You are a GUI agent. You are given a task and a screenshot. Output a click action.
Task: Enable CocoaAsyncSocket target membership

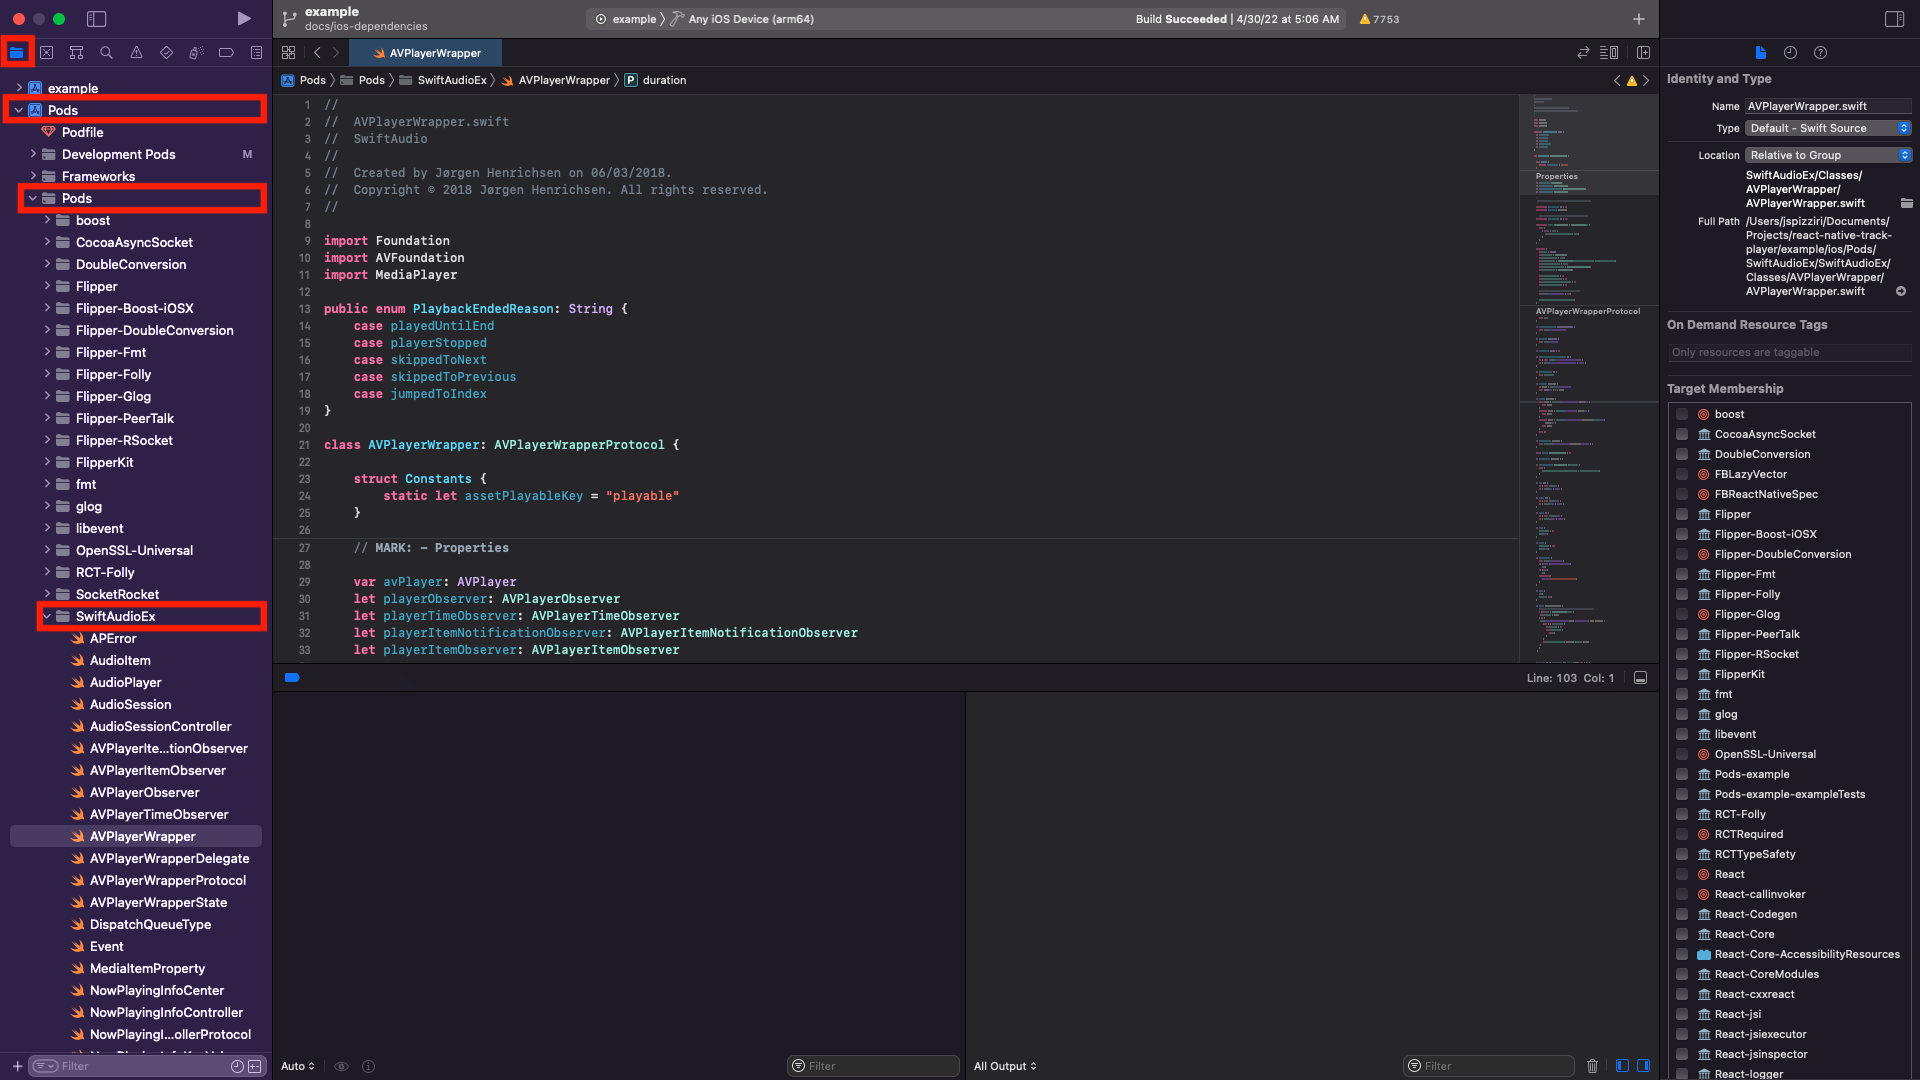1682,434
